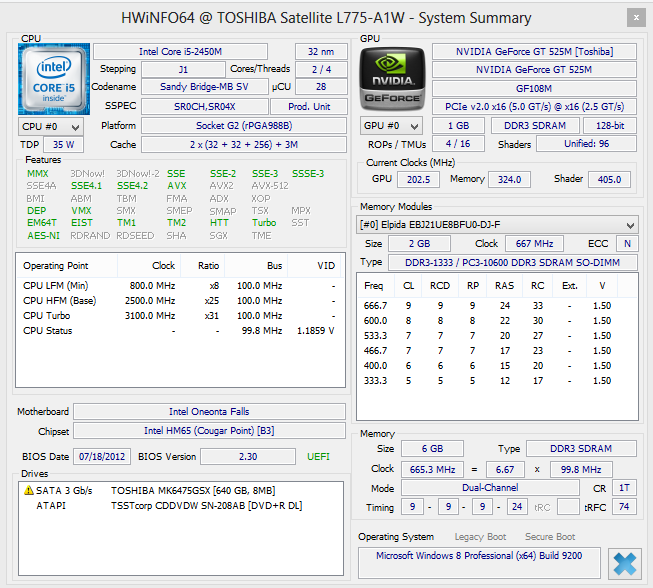The width and height of the screenshot is (653, 588).
Task: Open the GPU #0 selector dropdown
Action: point(391,126)
